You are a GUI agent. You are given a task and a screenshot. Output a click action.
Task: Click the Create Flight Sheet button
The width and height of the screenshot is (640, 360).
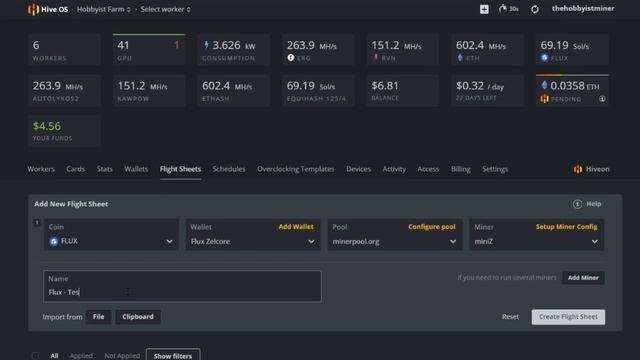point(568,317)
